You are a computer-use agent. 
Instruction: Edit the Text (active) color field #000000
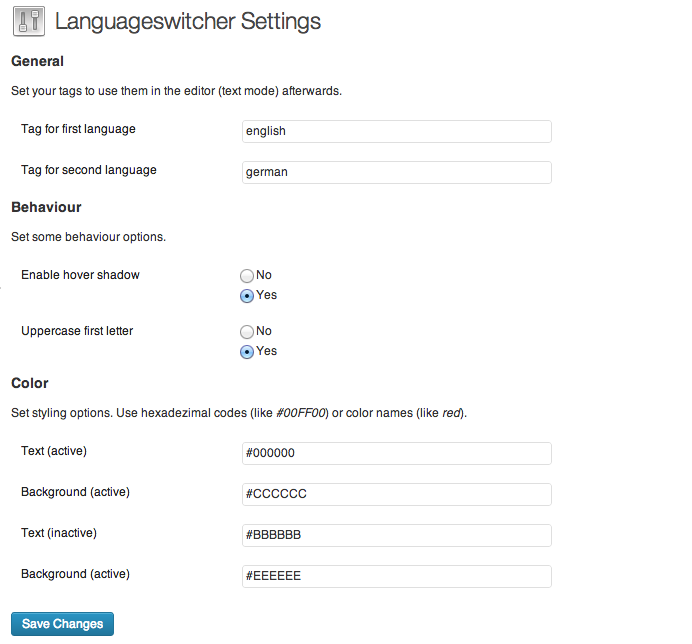tap(396, 453)
